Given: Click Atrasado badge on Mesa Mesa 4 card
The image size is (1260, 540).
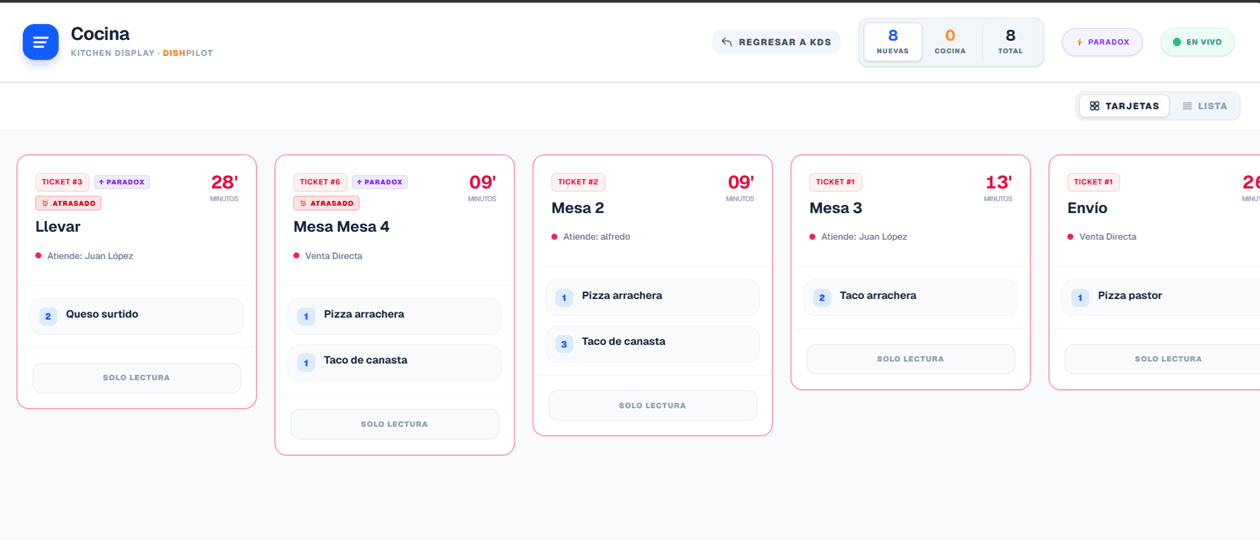Looking at the screenshot, I should pos(326,203).
